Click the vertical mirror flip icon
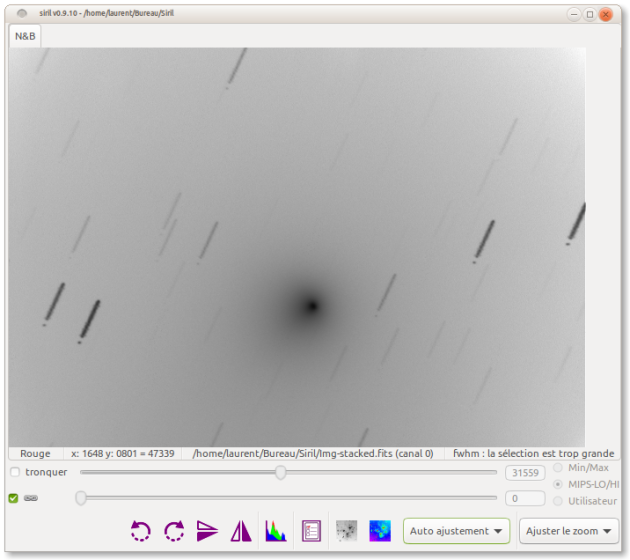Image resolution: width=630 pixels, height=560 pixels. 208,531
